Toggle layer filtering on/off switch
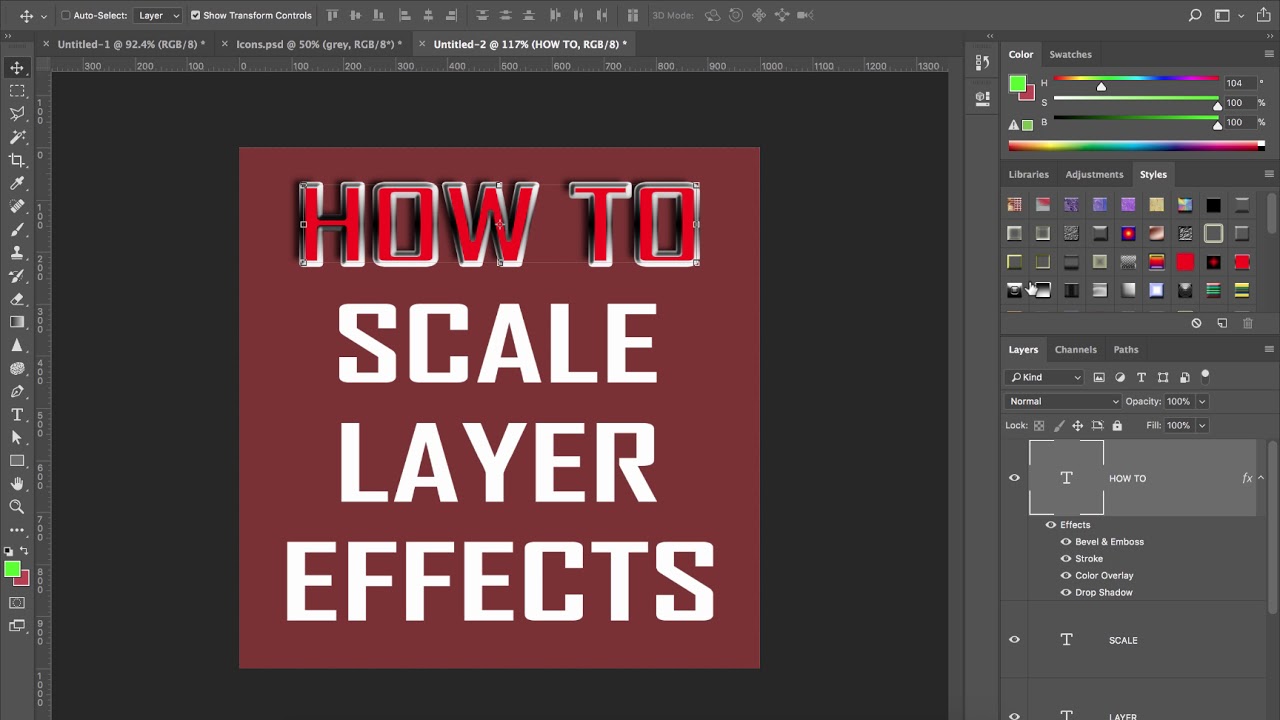 [x=1205, y=376]
